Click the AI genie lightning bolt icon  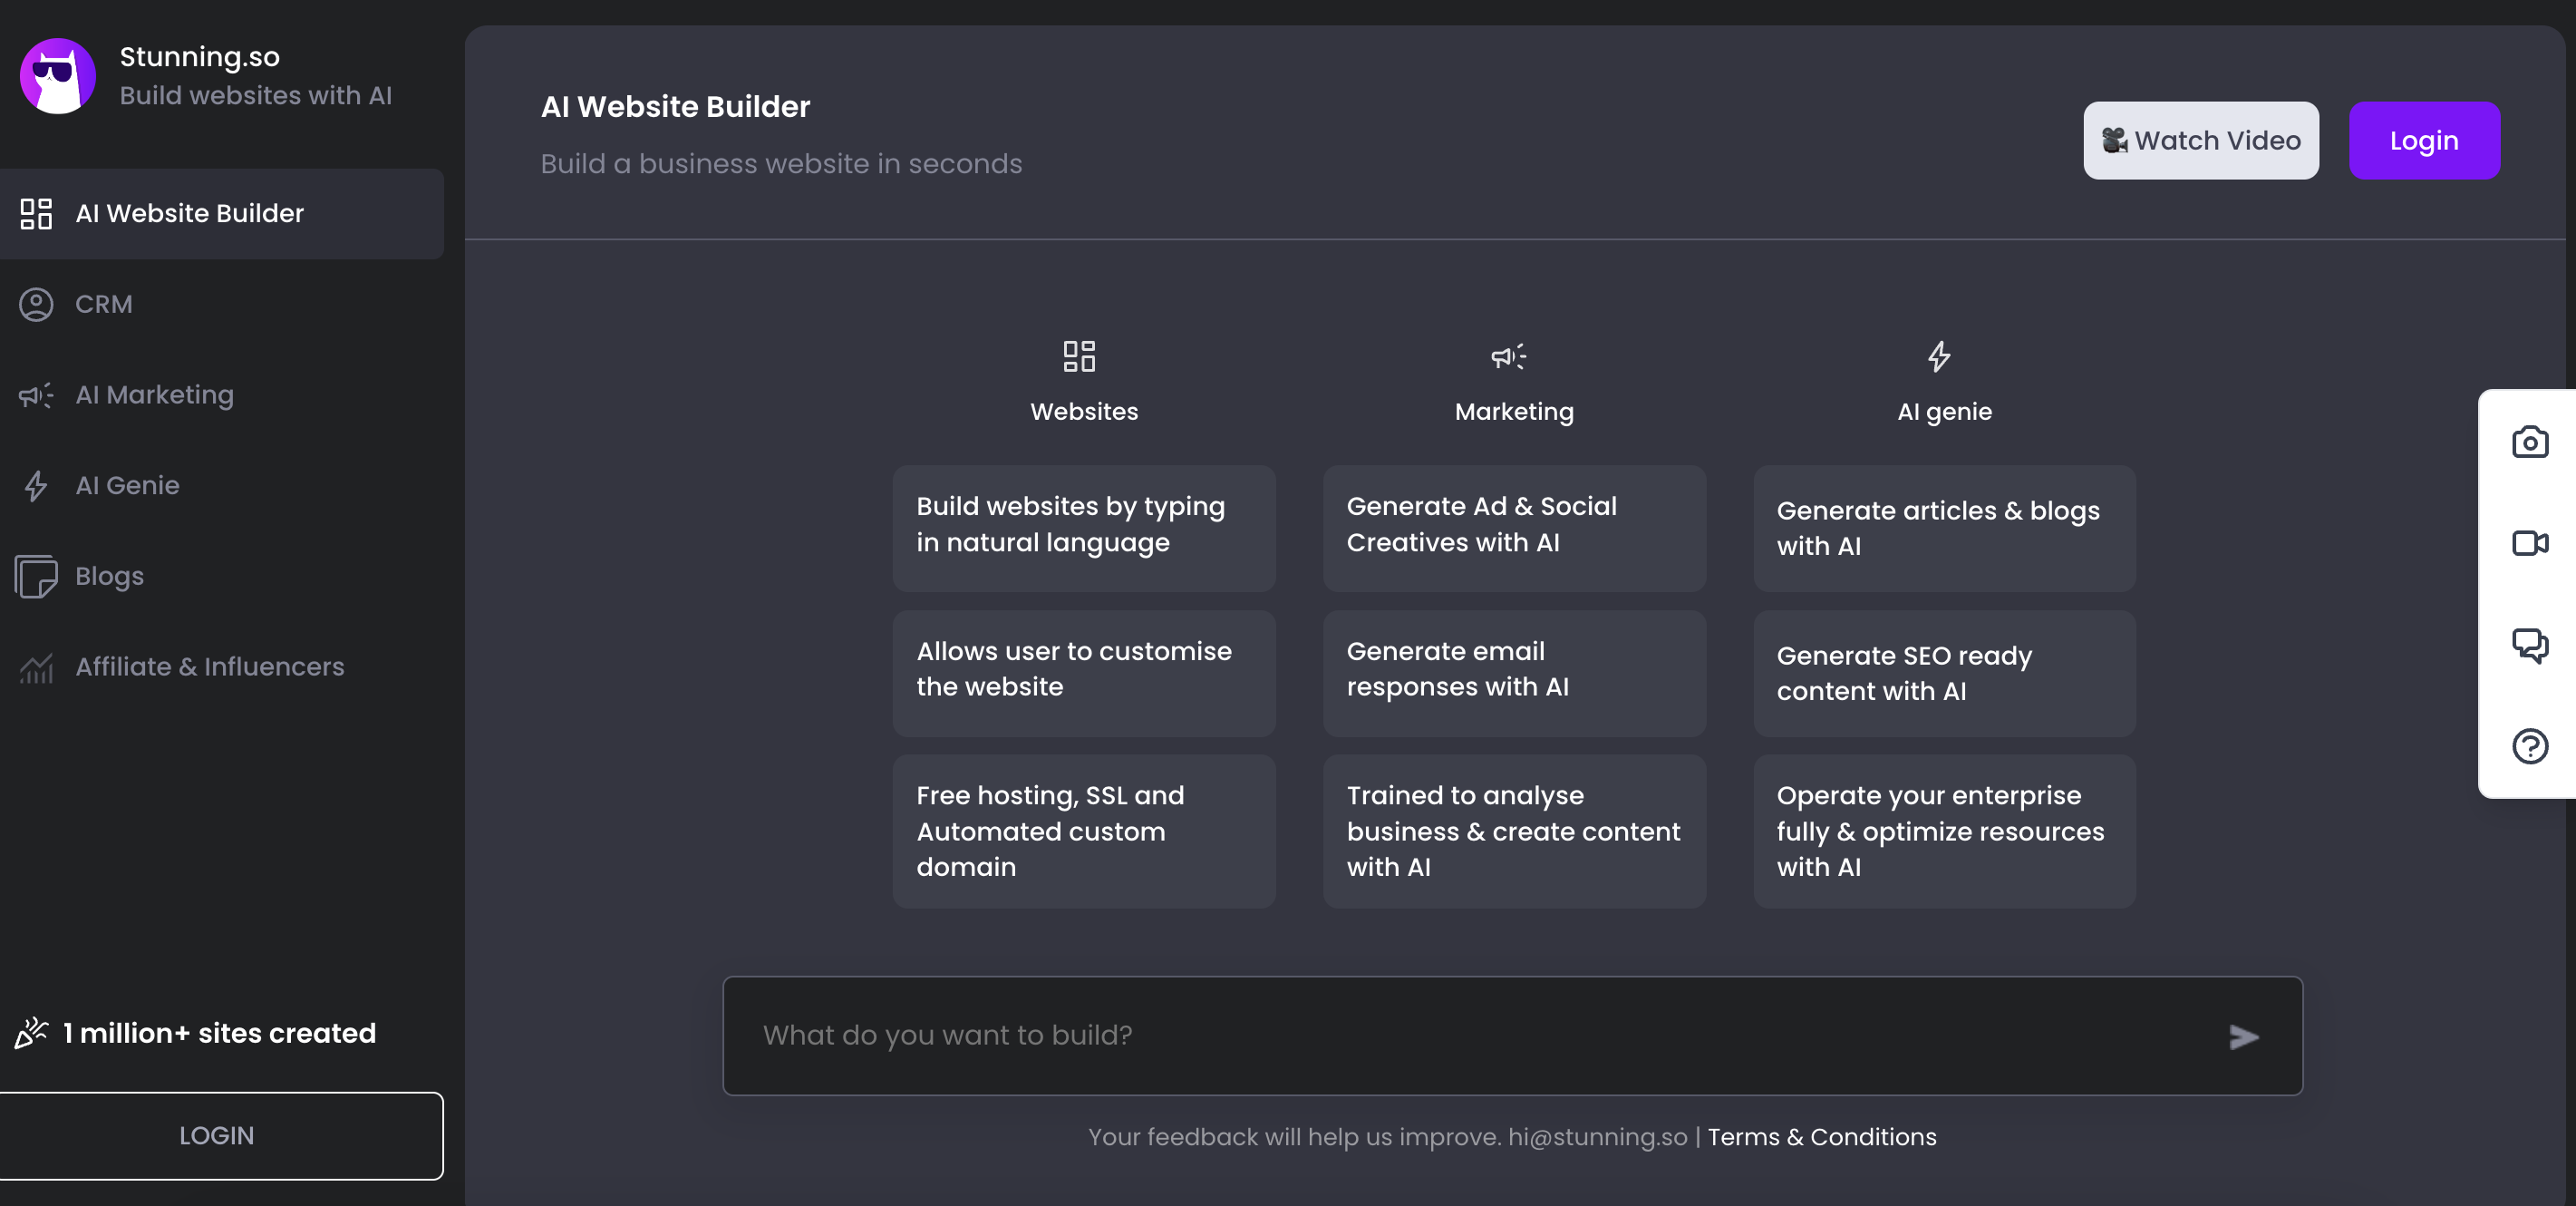[x=1939, y=356]
